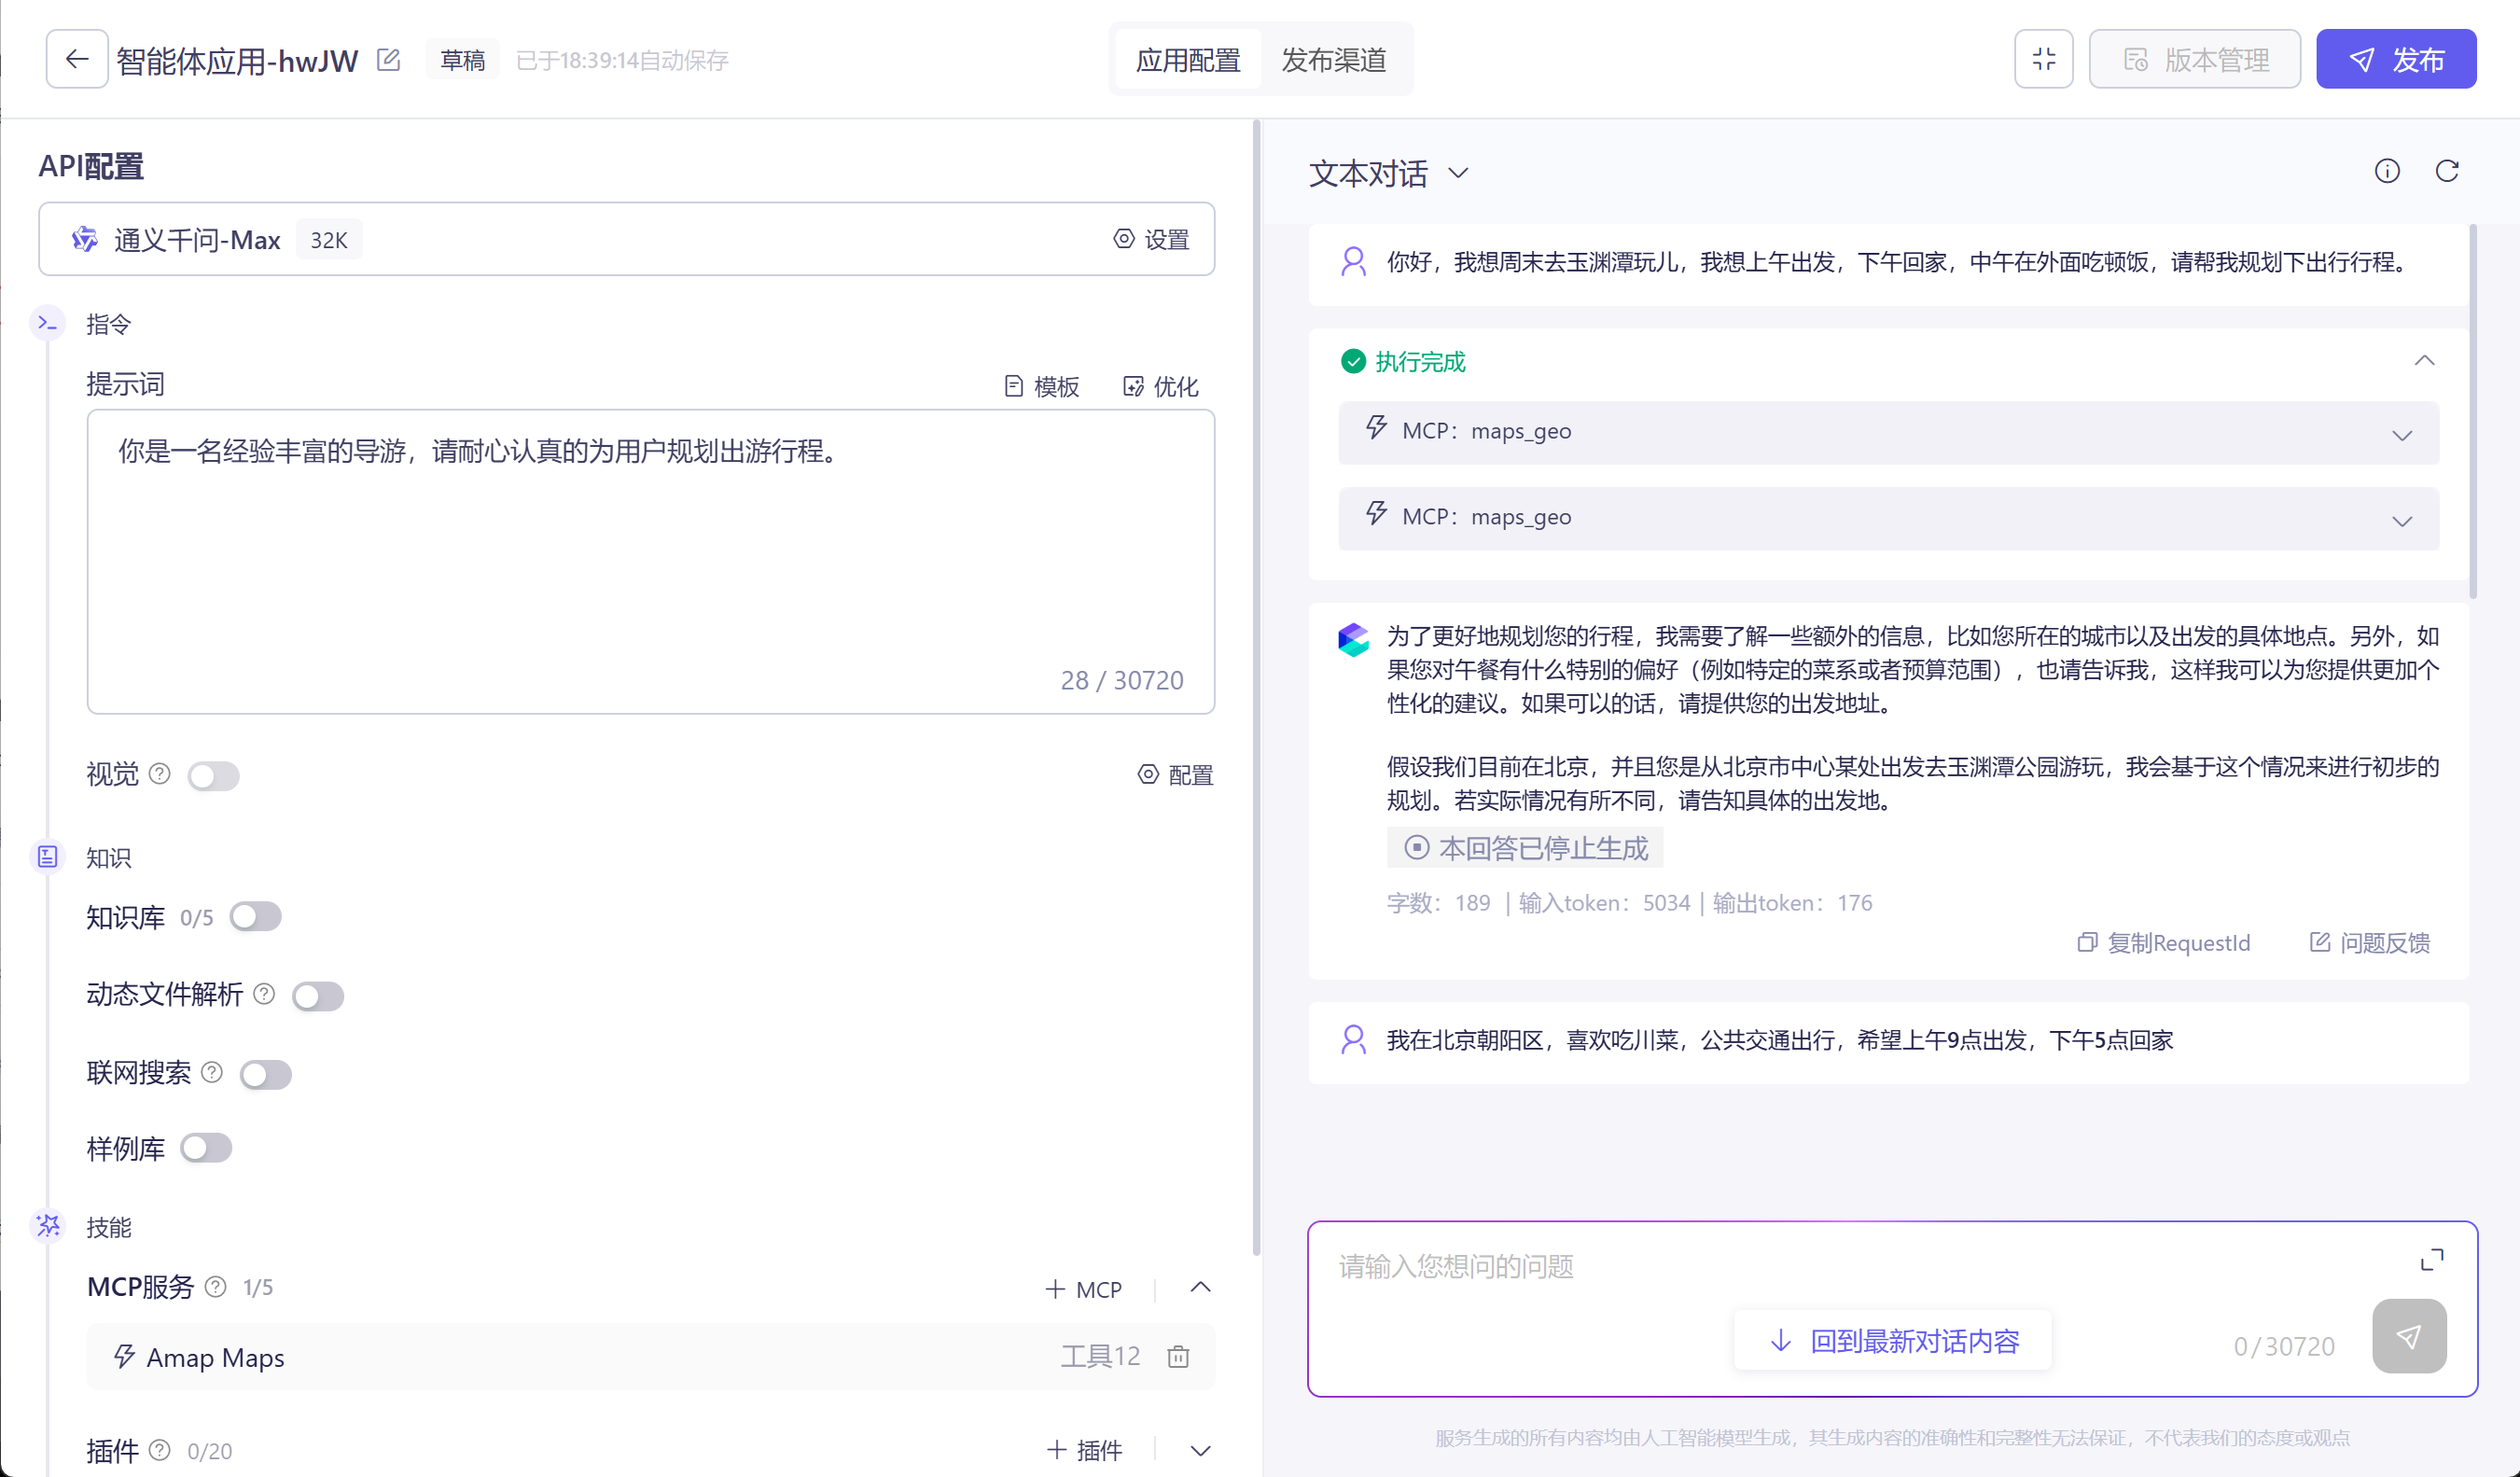Add a new MCP service

(x=1083, y=1289)
